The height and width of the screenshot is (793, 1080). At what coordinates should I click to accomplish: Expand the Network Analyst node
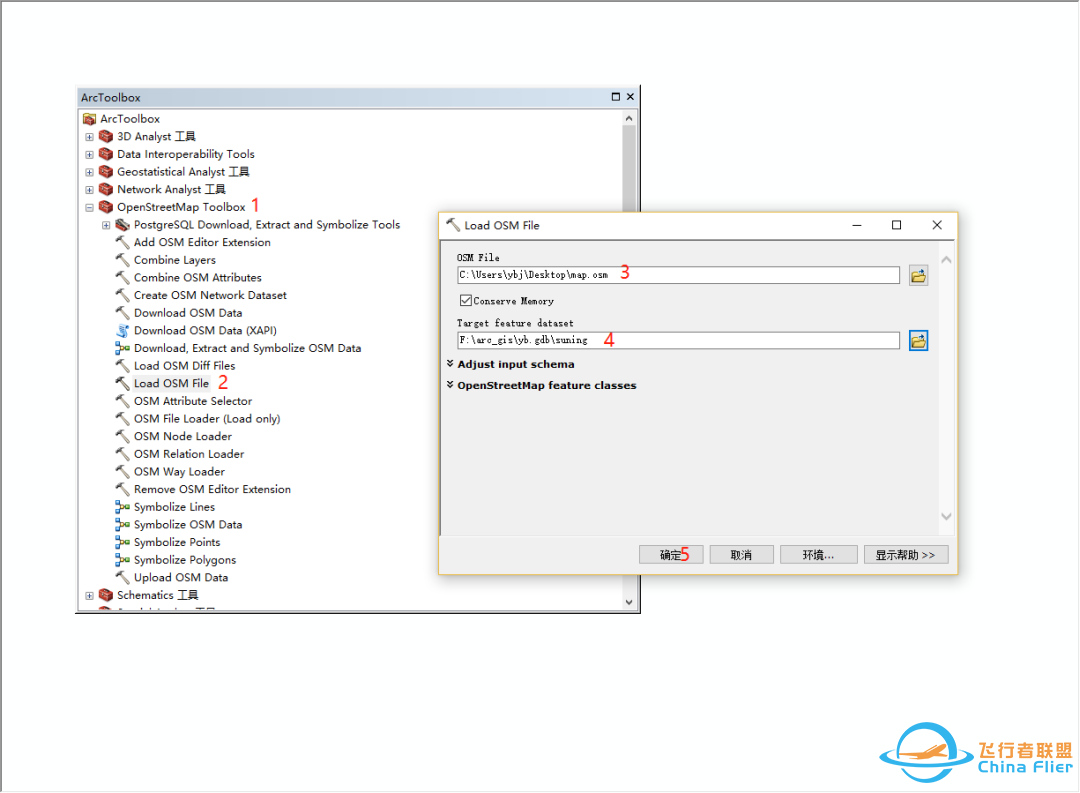tap(90, 190)
